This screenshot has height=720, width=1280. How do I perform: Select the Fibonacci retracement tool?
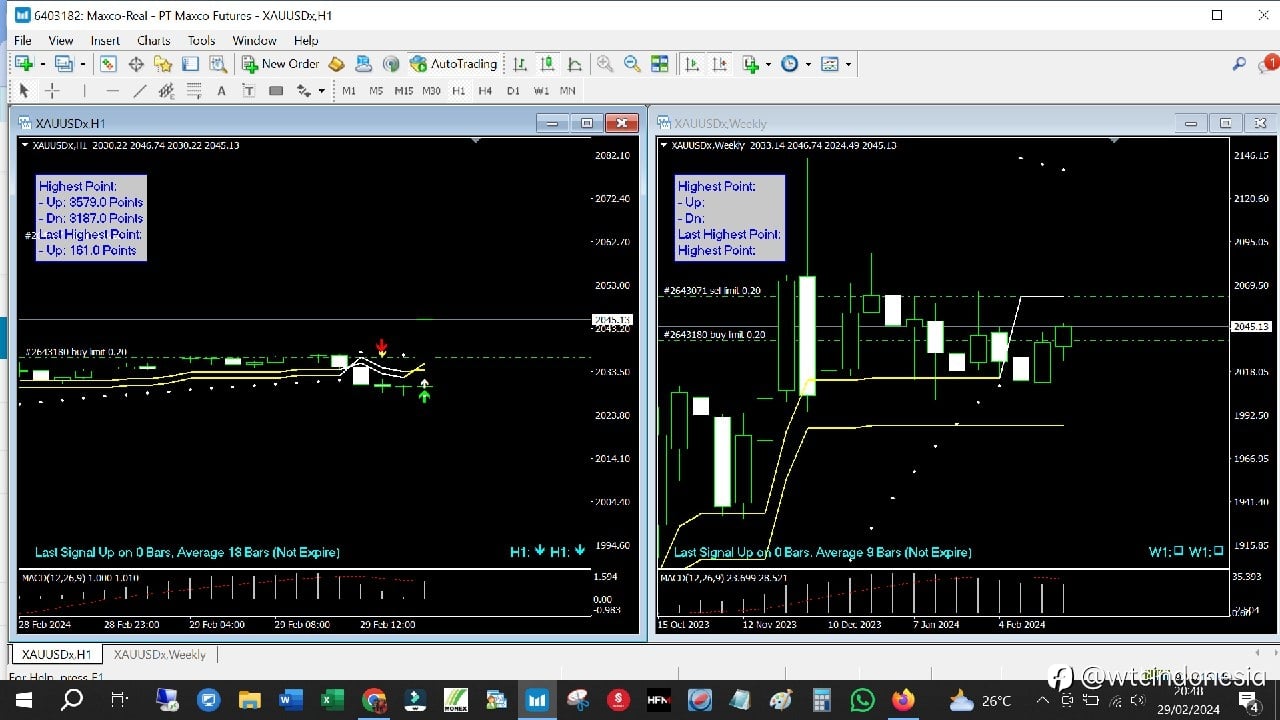194,91
